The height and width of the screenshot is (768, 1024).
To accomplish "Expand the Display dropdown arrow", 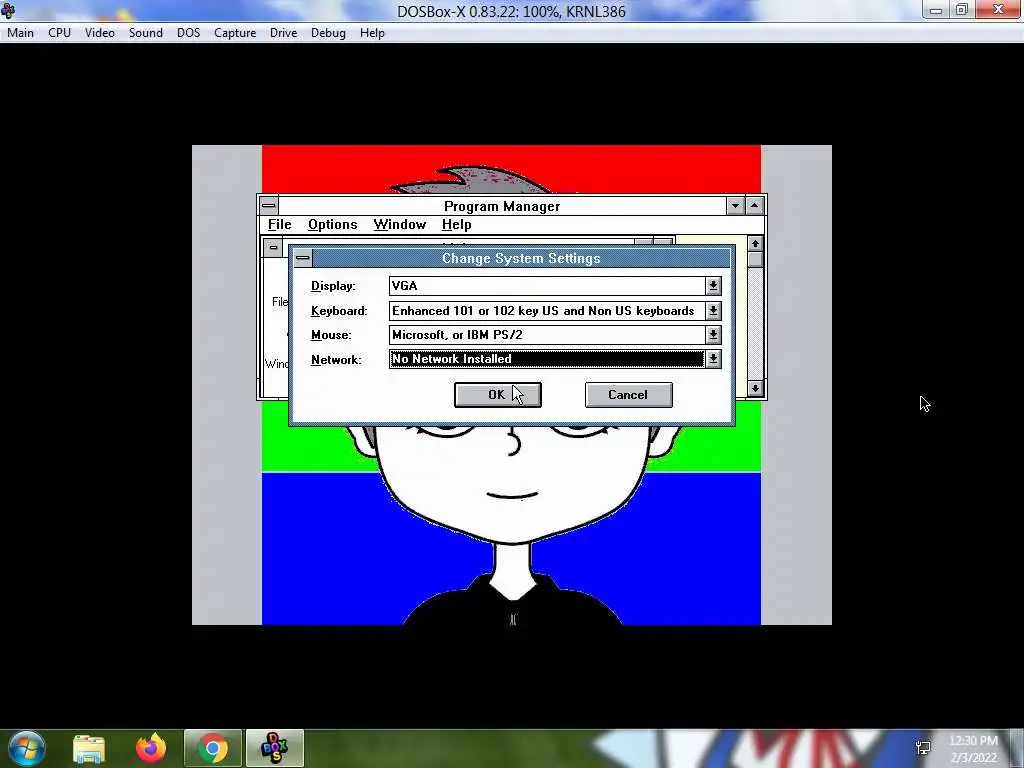I will [x=713, y=286].
